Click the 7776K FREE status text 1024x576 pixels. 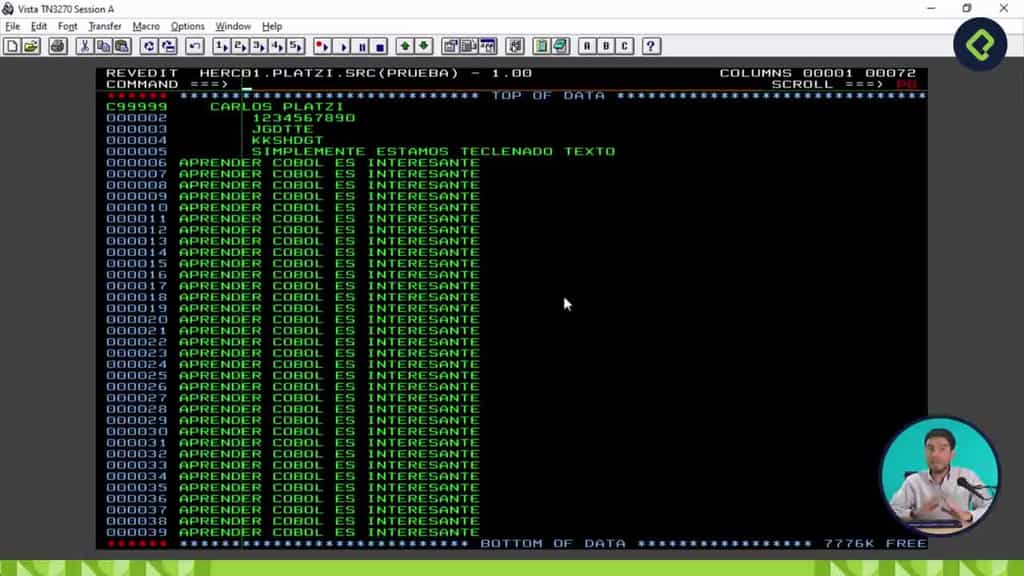pyautogui.click(x=875, y=543)
